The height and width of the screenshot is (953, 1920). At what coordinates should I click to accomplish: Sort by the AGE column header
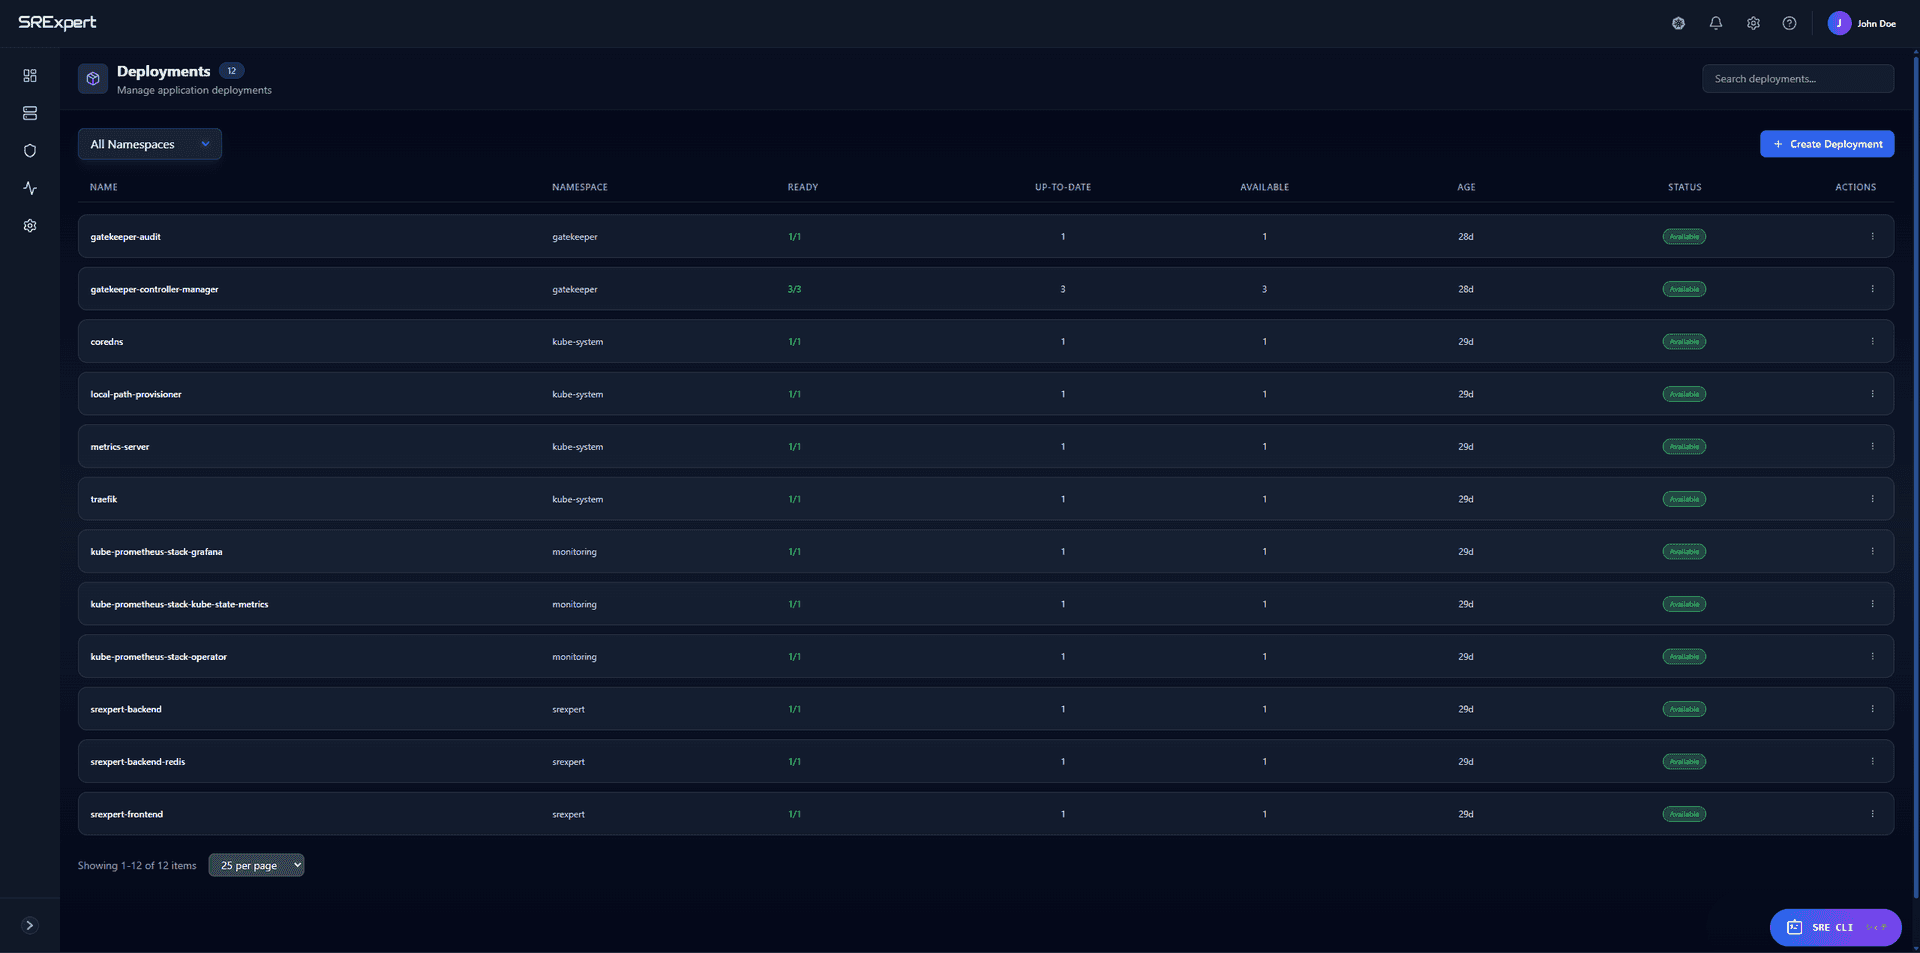click(1466, 187)
